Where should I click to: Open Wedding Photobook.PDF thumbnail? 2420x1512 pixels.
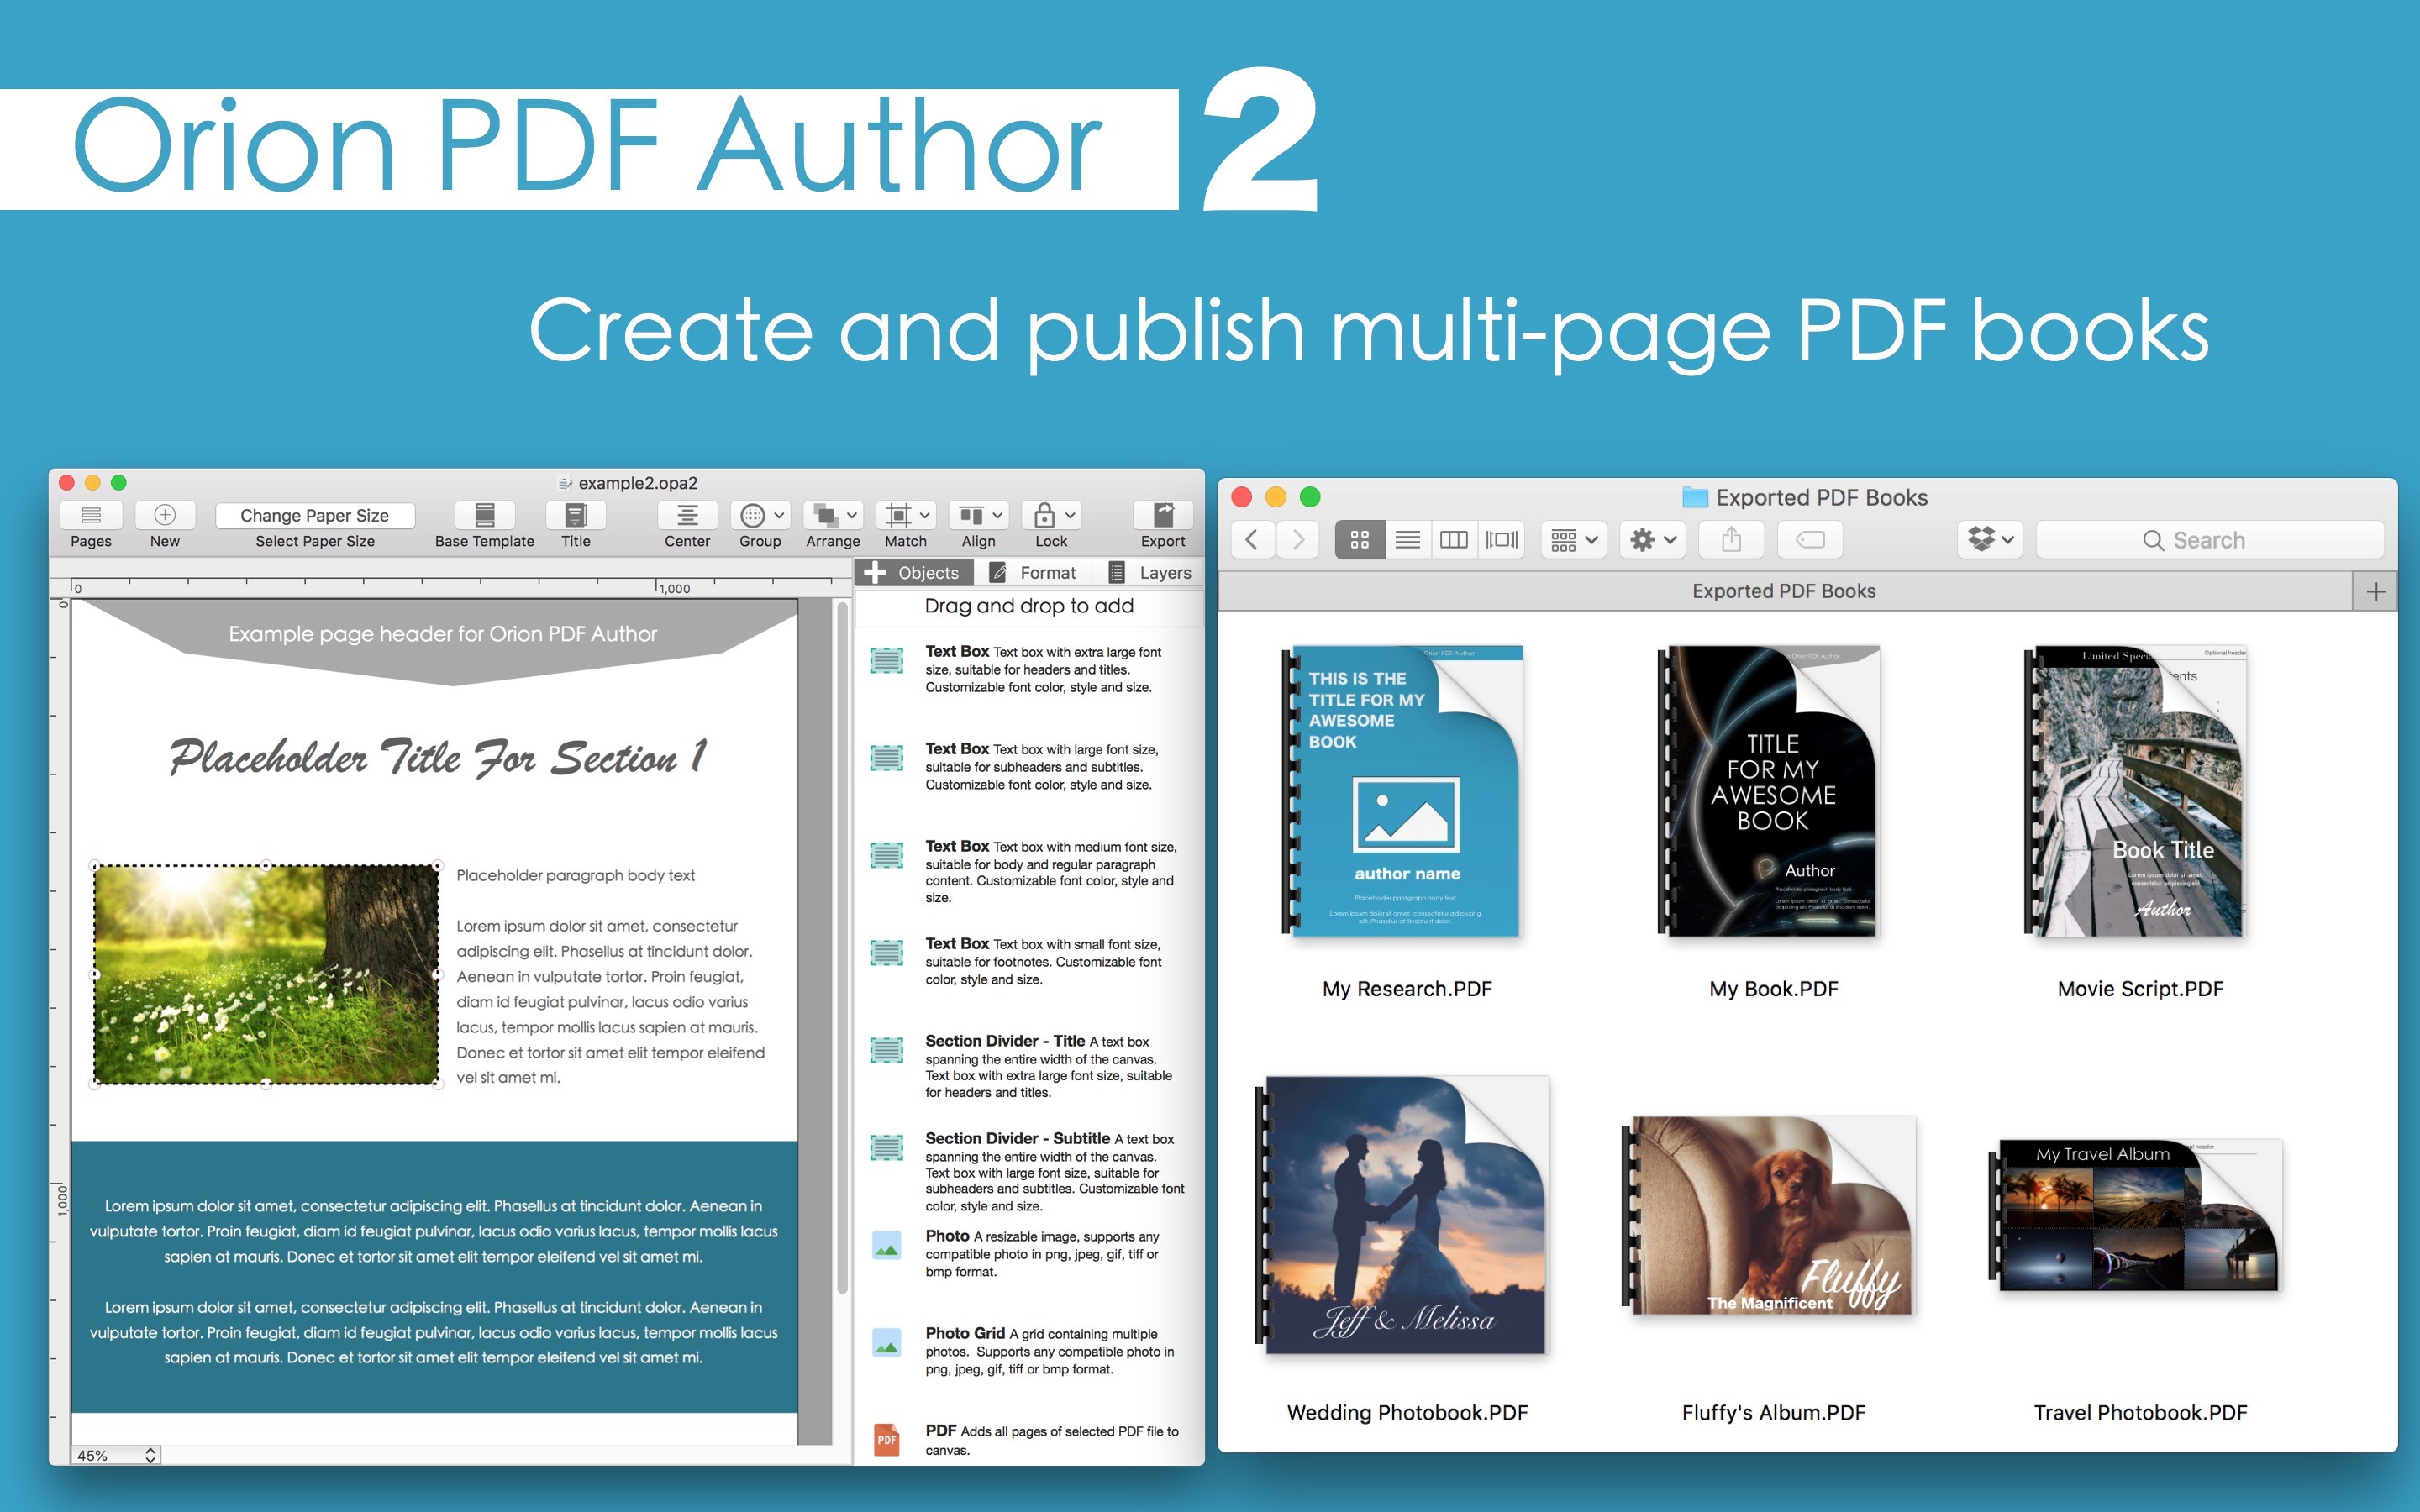(x=1402, y=1215)
